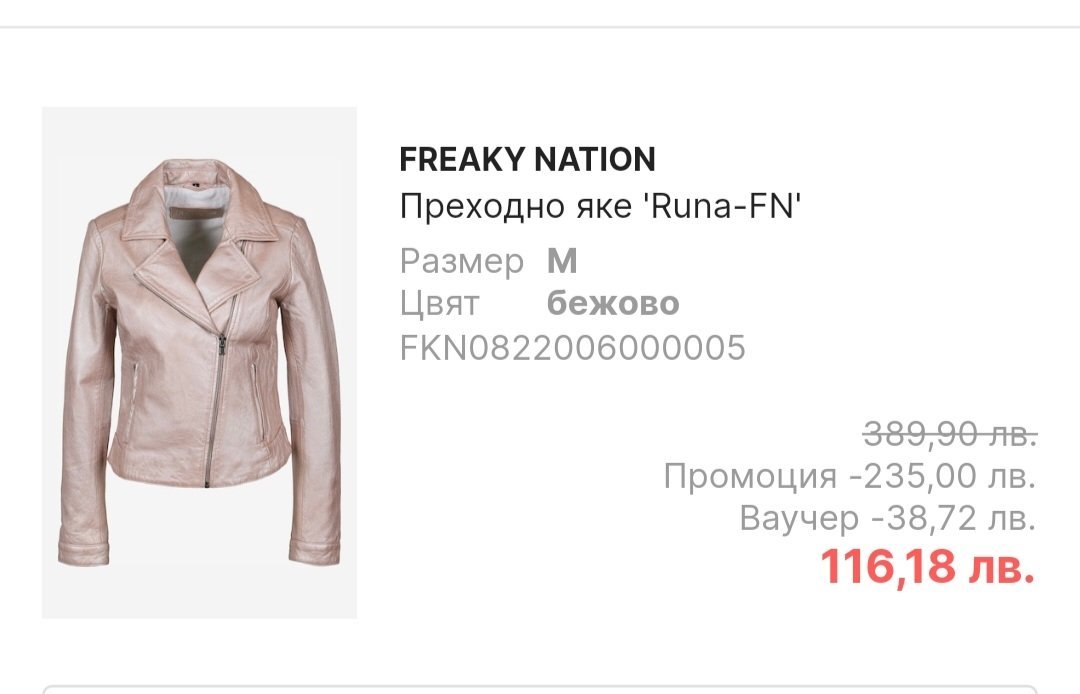Click the Промоция label

tap(750, 476)
